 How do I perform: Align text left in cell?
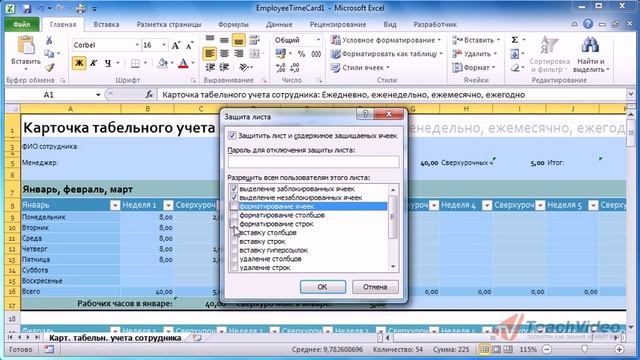click(210, 53)
